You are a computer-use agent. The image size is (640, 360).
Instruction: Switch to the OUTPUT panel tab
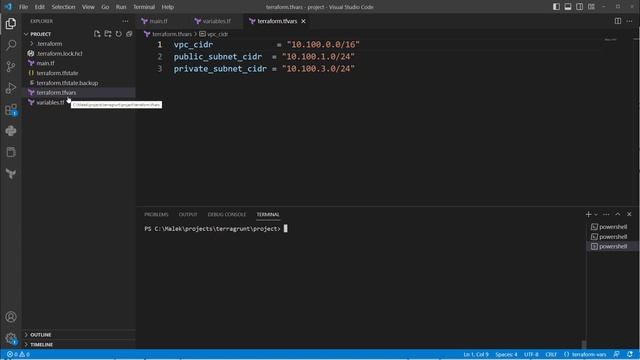[x=188, y=215]
